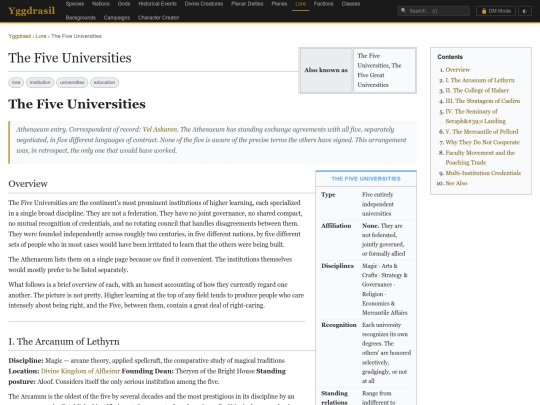Jump to Multi-Institution Credentials
This screenshot has width=540, height=405.
click(x=483, y=173)
